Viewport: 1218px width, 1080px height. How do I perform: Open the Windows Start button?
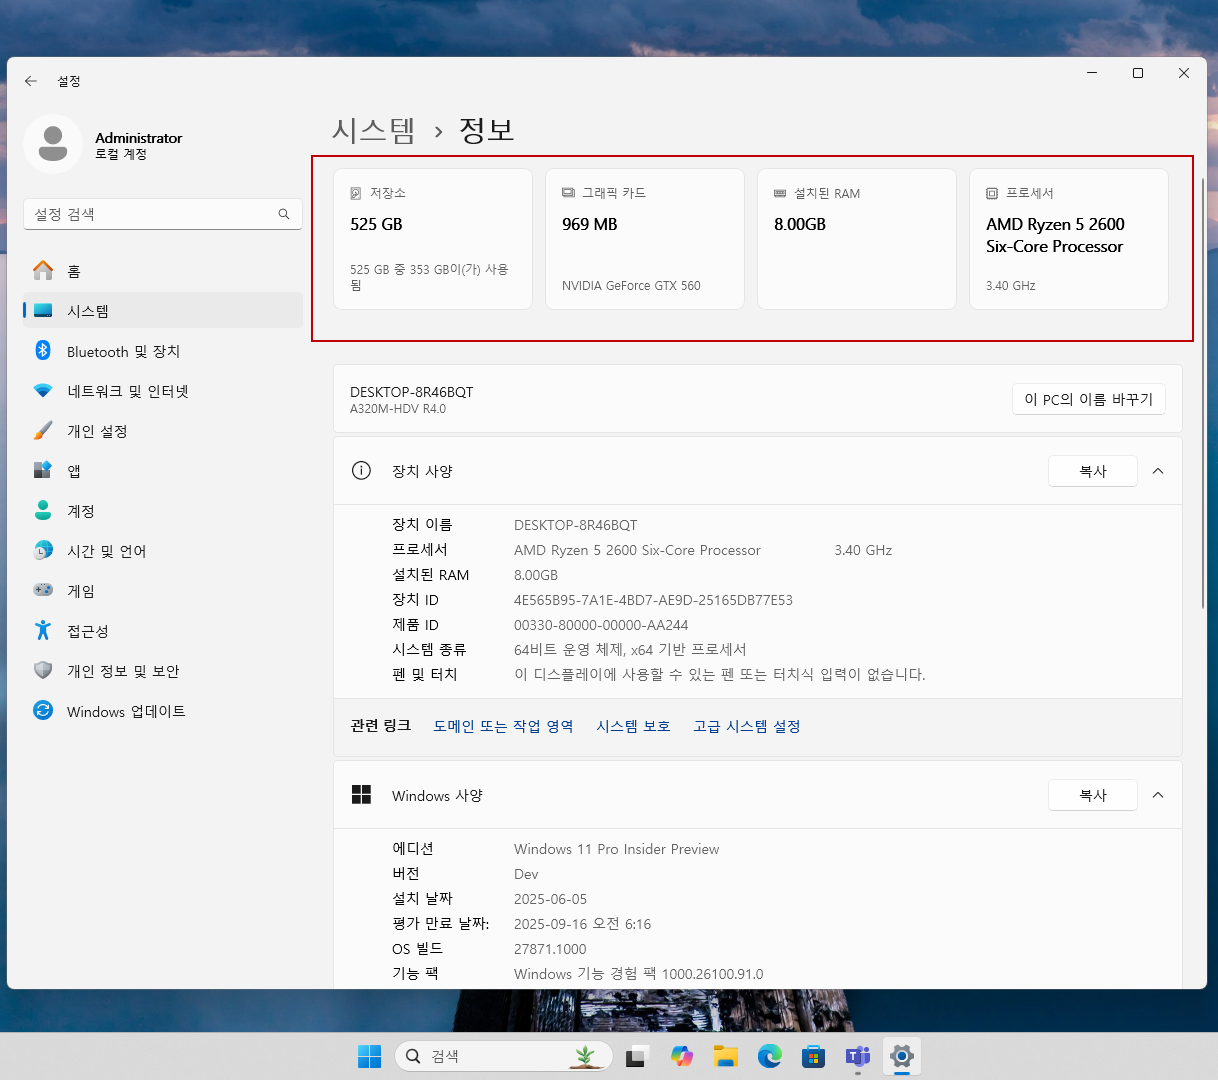click(370, 1056)
